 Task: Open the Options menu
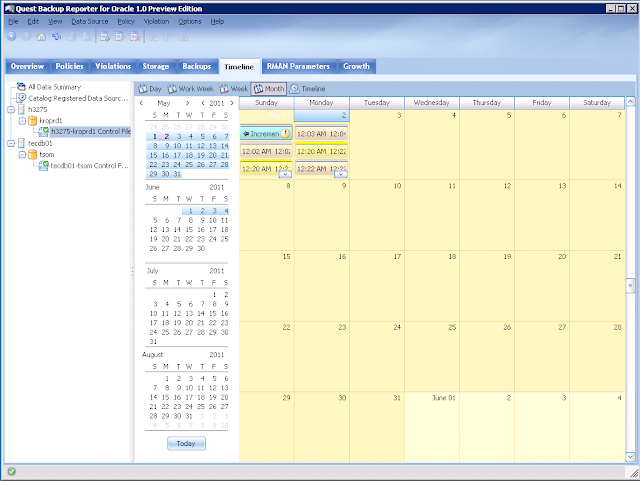[189, 21]
